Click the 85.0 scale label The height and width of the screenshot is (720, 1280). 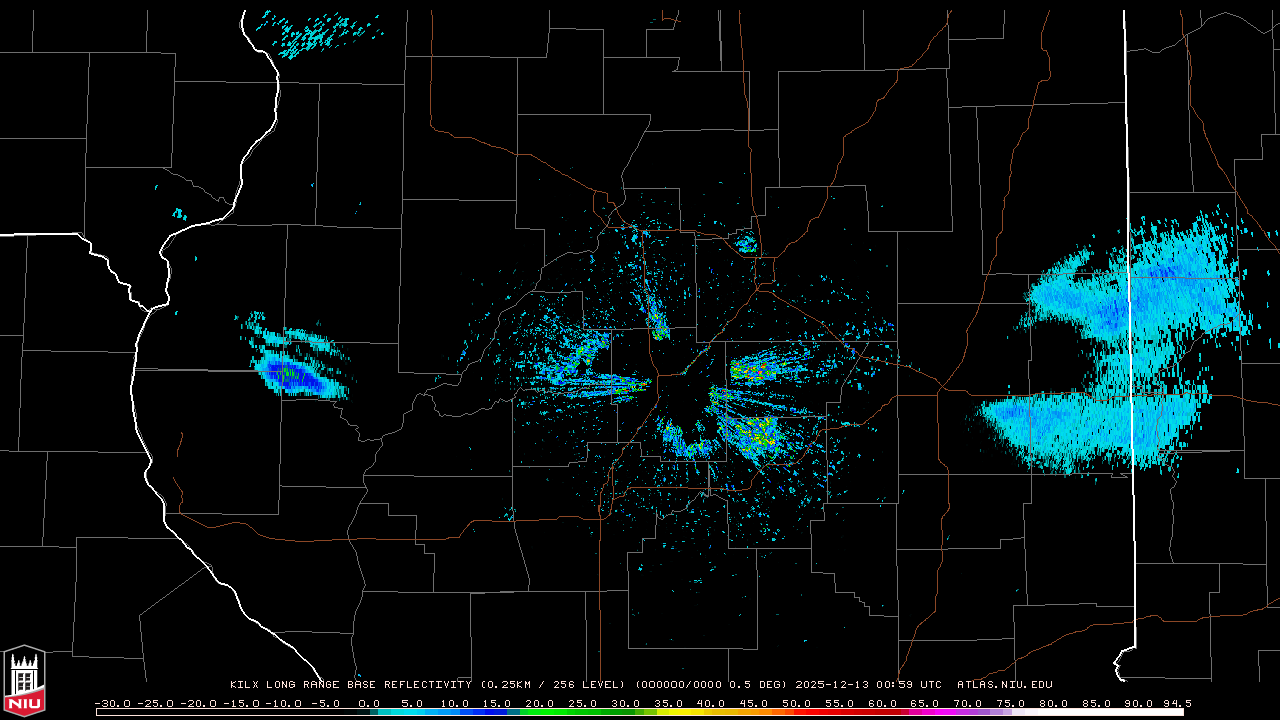click(1096, 703)
